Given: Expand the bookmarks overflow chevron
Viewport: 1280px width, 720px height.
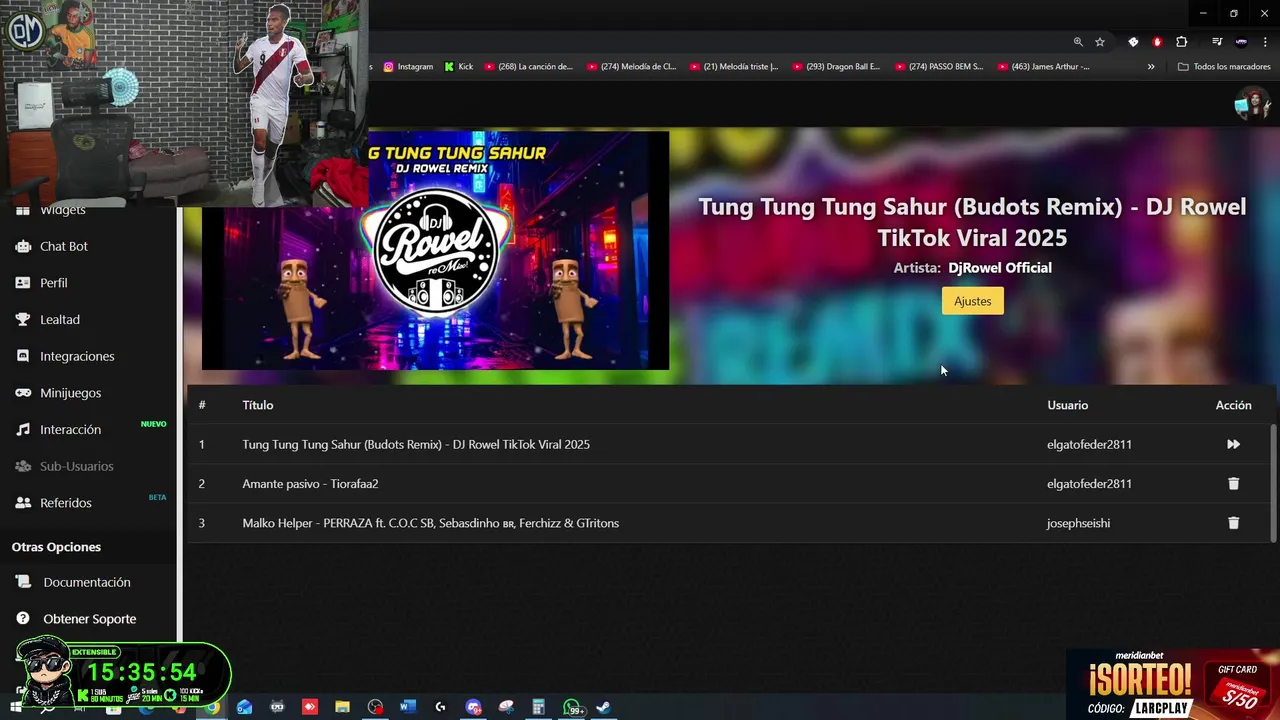Looking at the screenshot, I should (1151, 67).
